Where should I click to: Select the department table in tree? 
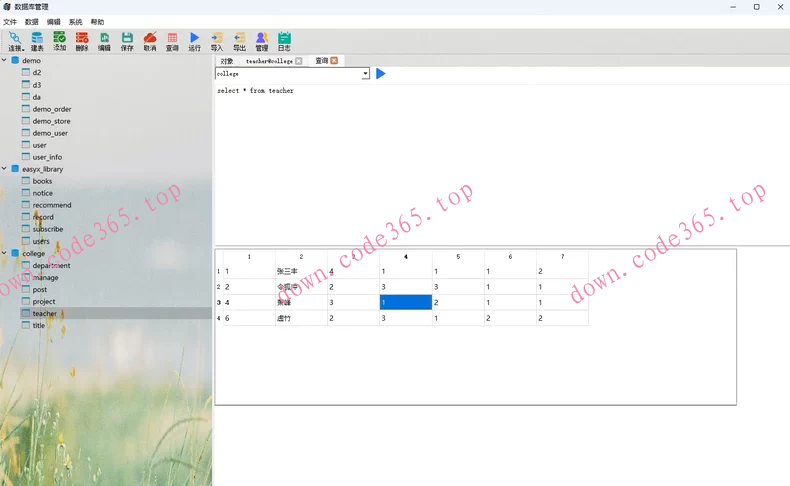[x=51, y=265]
